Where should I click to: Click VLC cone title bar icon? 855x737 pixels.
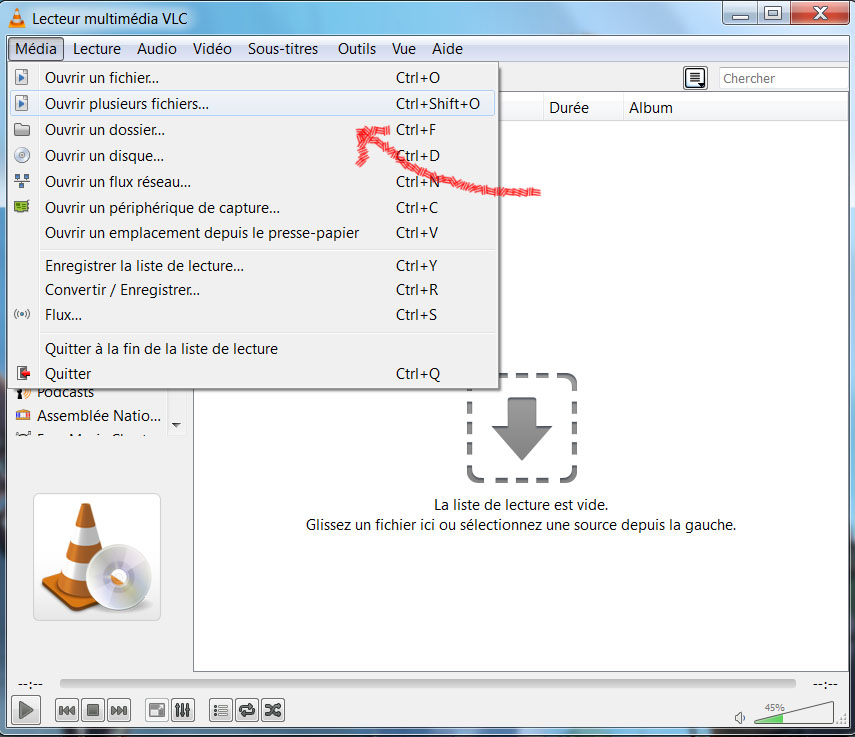point(17,18)
